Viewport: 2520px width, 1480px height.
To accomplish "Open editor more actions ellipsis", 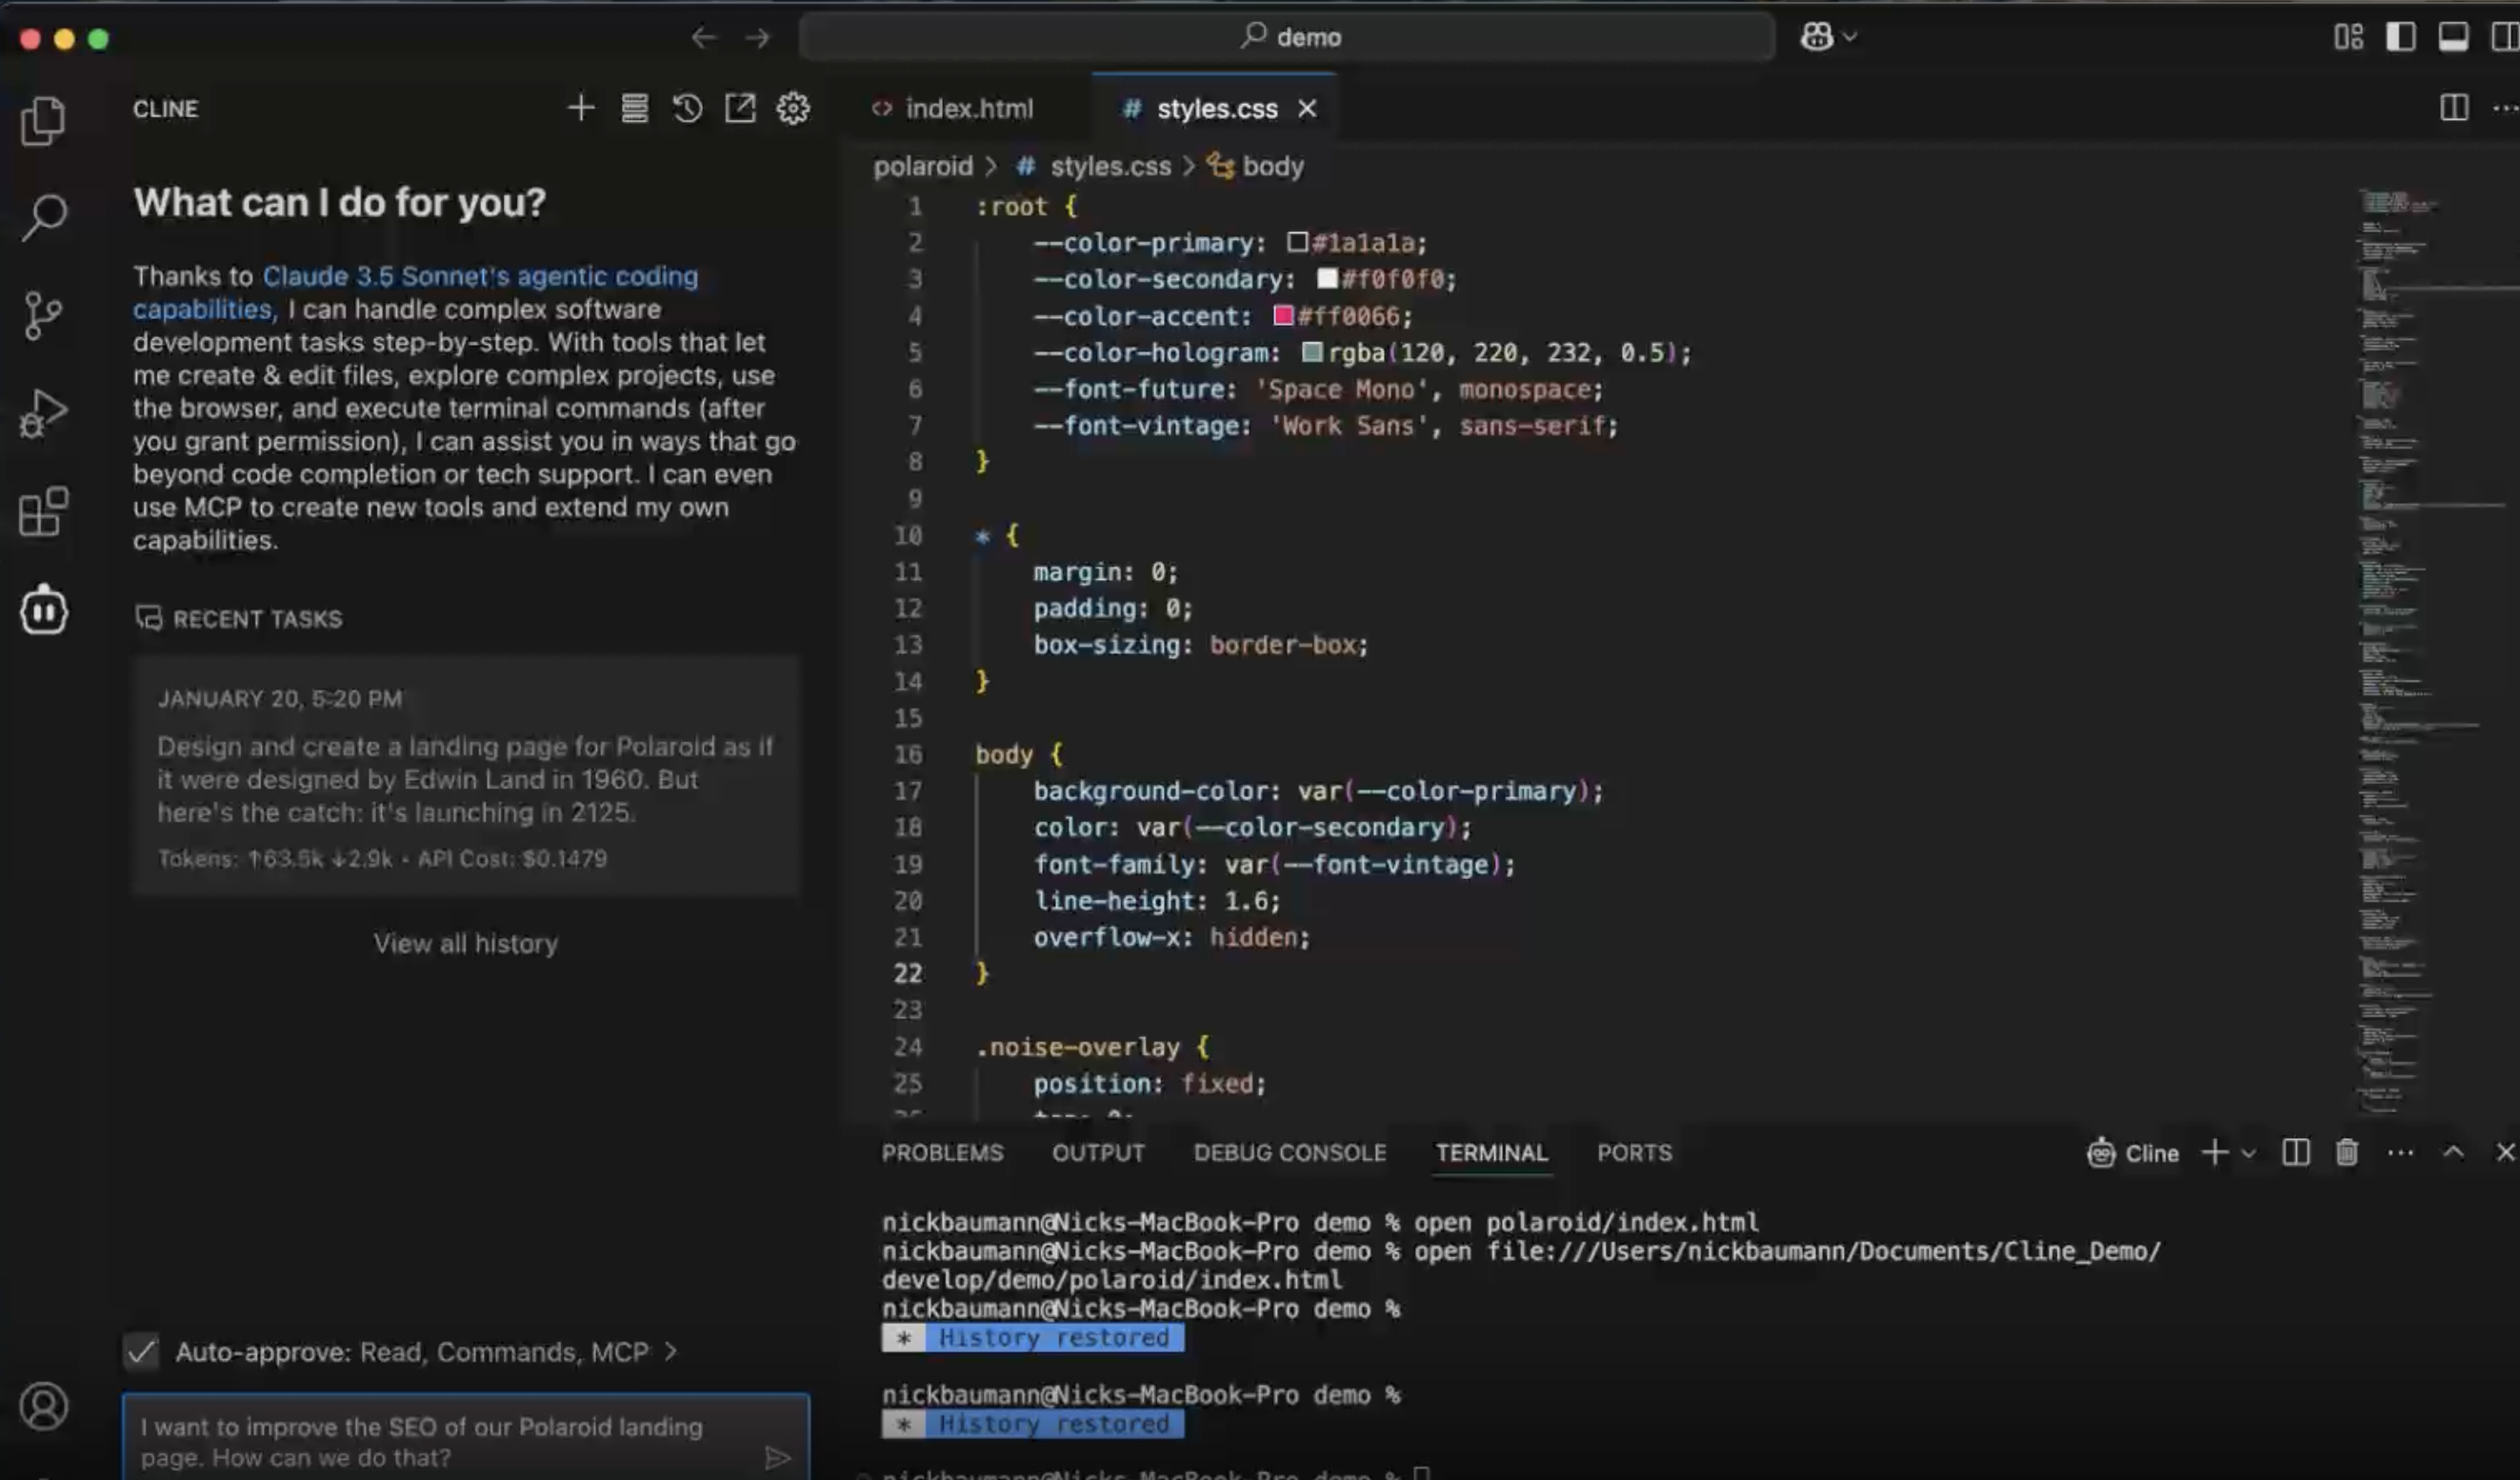I will pyautogui.click(x=2505, y=108).
